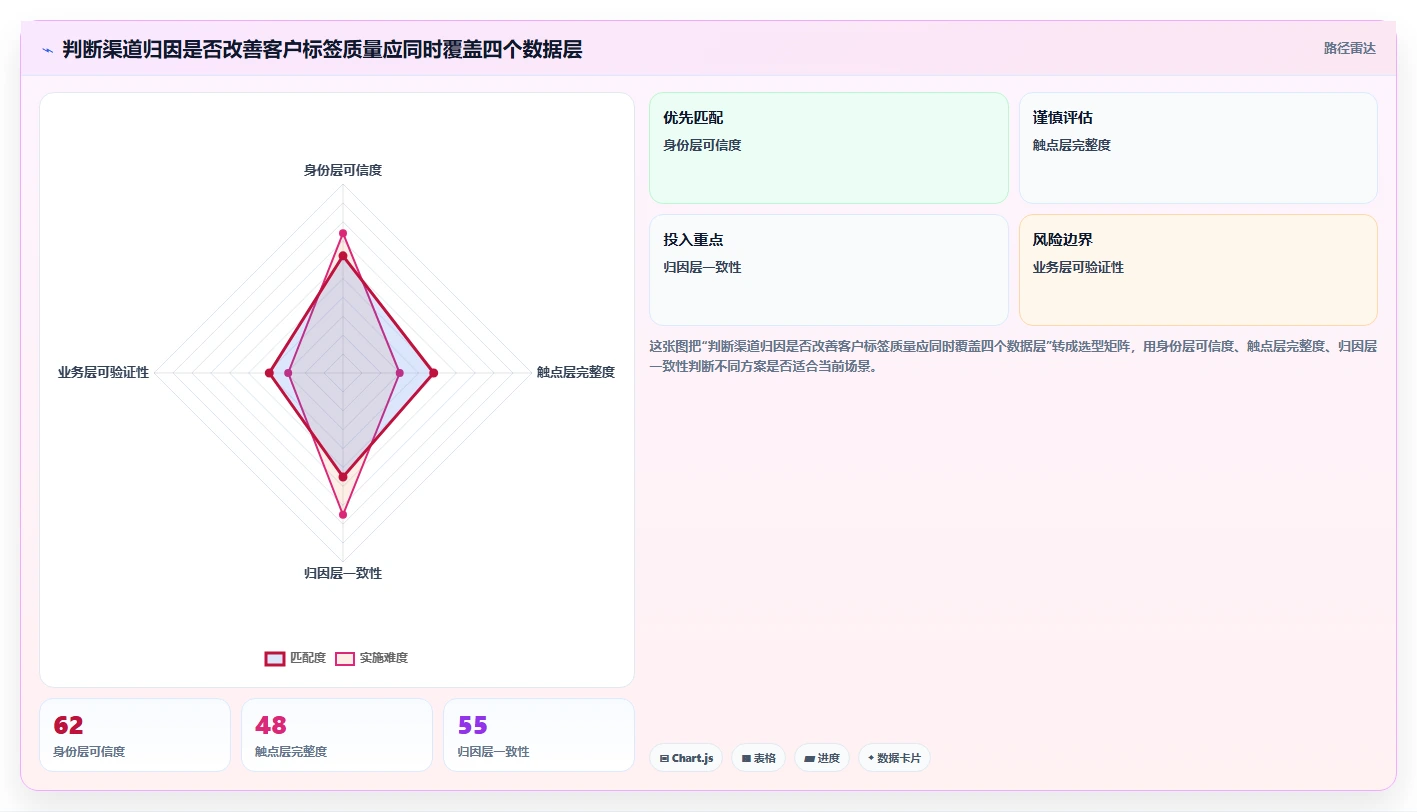Click the 55 归因层一致性 metric card
The height and width of the screenshot is (812, 1417).
[539, 735]
